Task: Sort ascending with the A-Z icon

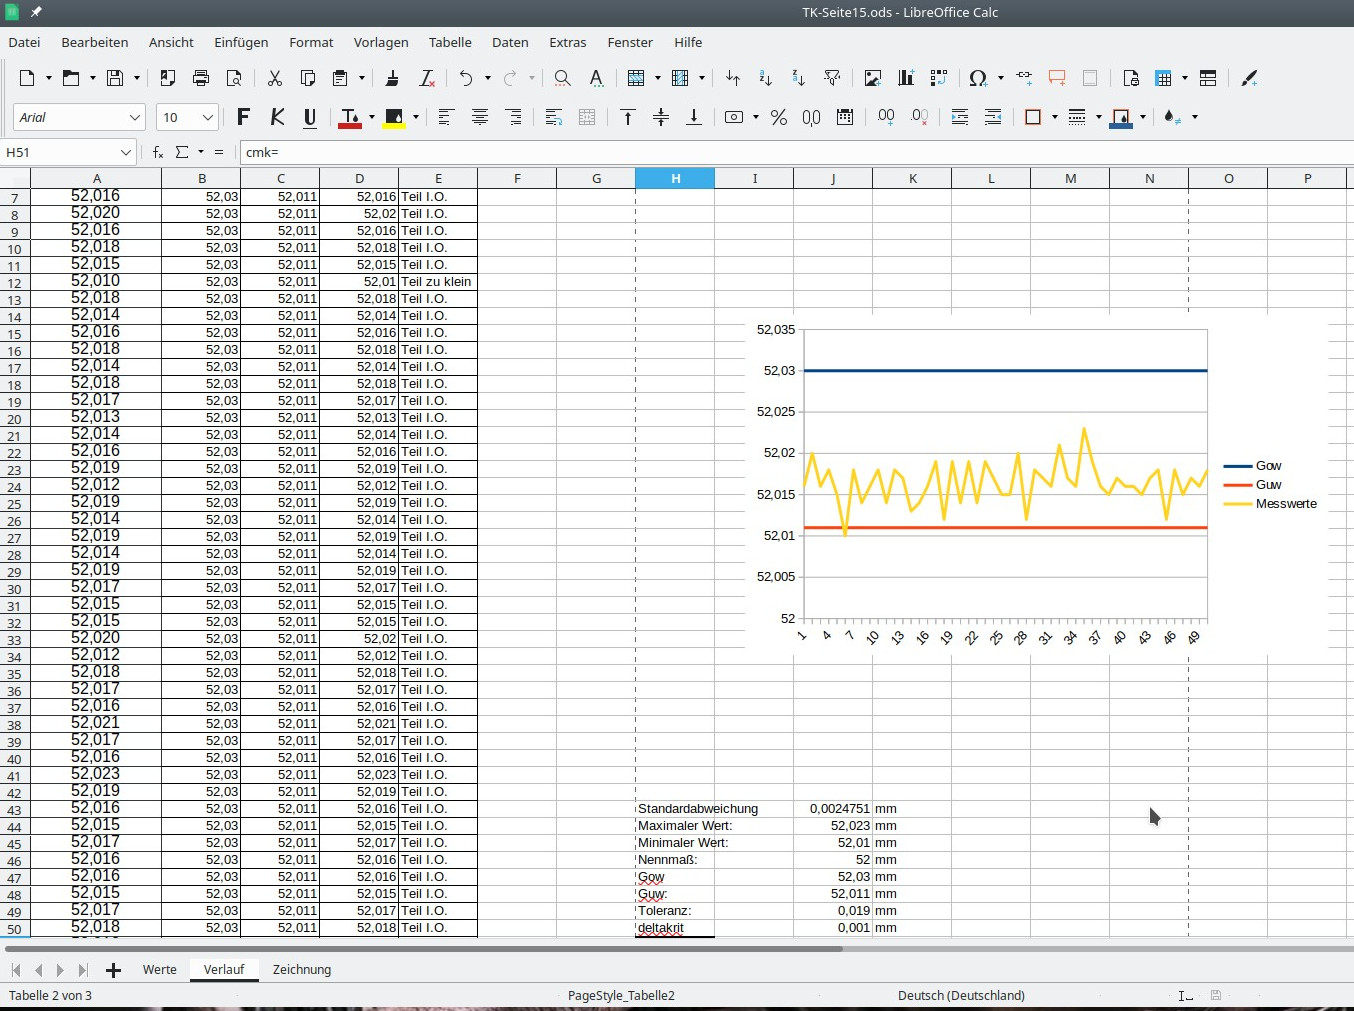Action: [x=765, y=78]
